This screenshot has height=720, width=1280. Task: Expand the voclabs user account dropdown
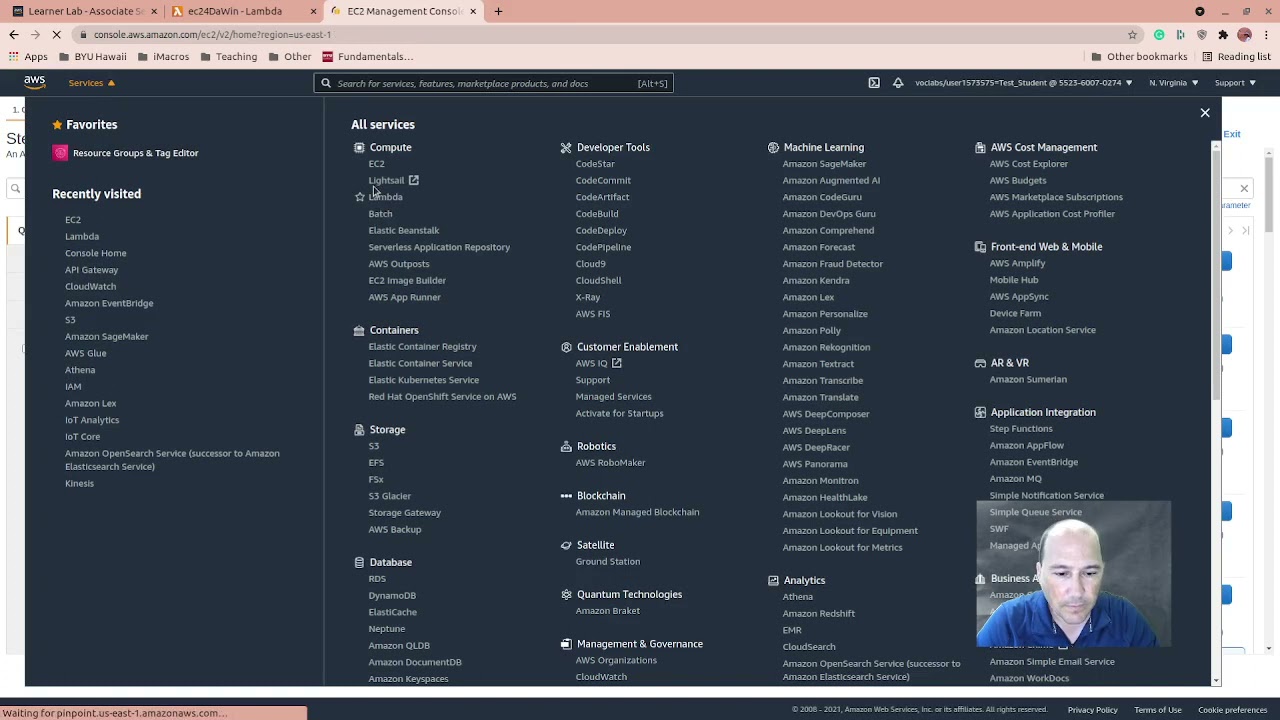[1024, 83]
